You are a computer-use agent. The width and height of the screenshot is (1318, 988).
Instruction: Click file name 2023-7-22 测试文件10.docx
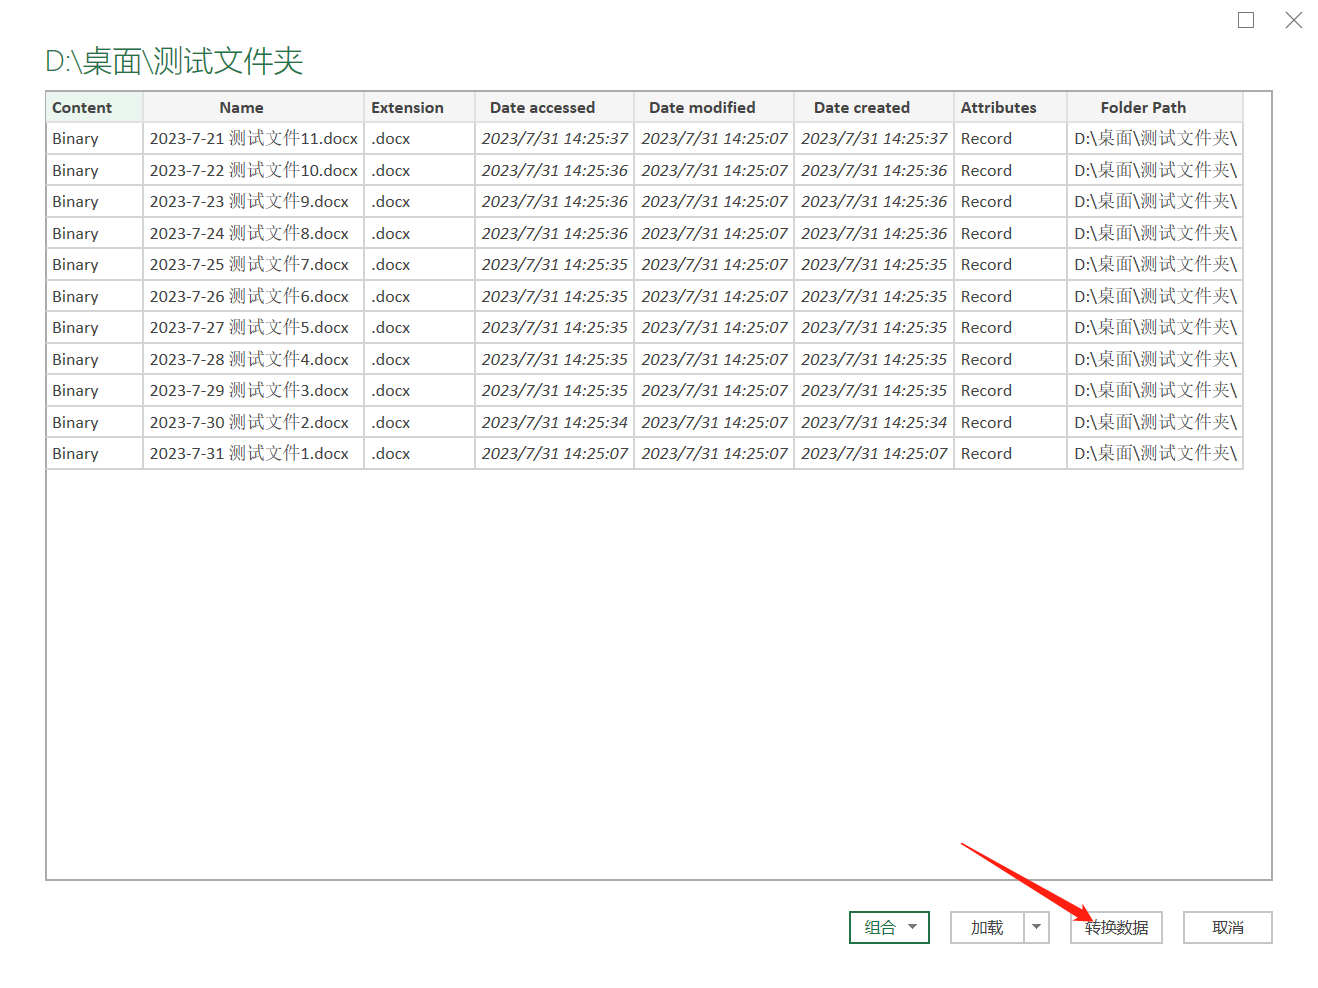pyautogui.click(x=254, y=170)
